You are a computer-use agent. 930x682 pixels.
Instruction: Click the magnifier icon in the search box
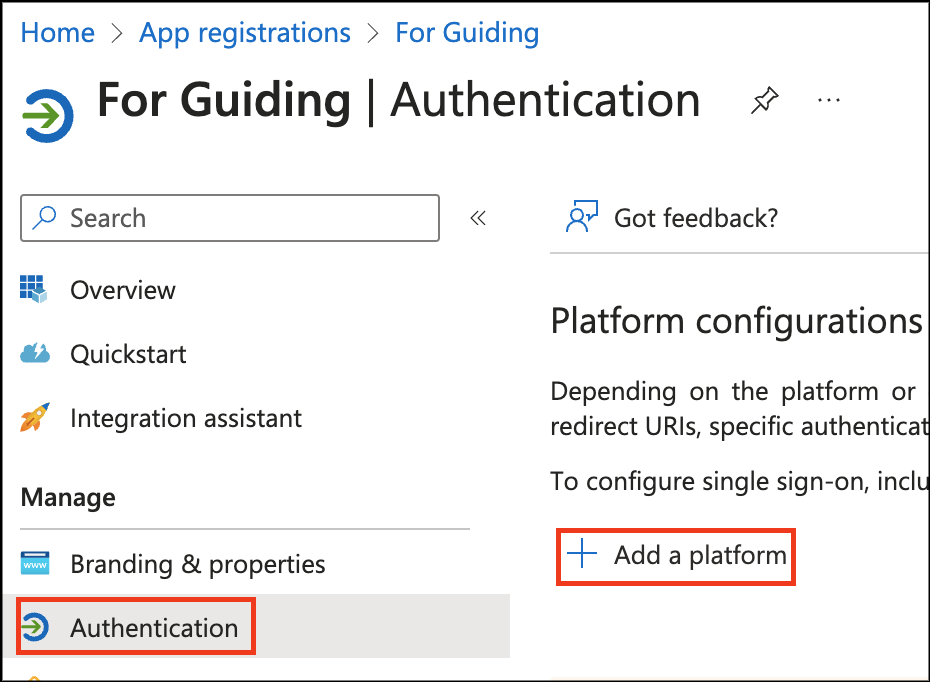(x=45, y=217)
